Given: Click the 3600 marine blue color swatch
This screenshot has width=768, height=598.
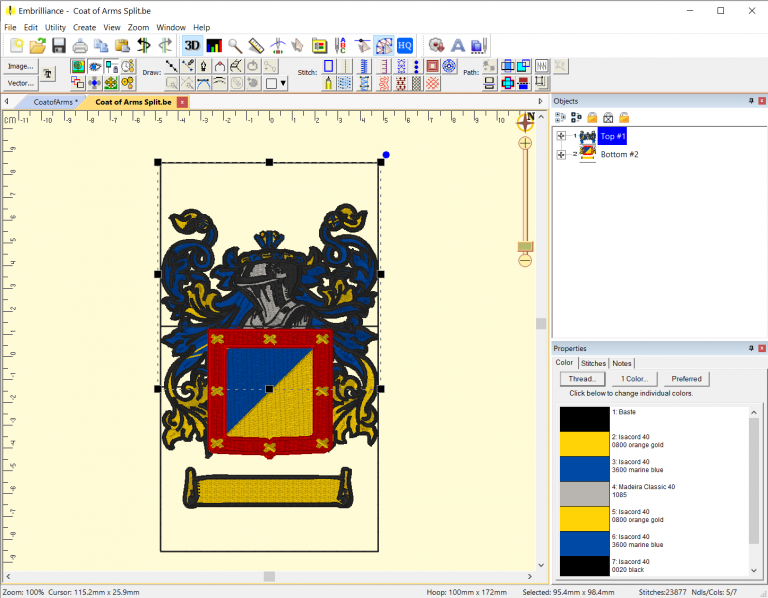Looking at the screenshot, I should pyautogui.click(x=584, y=469).
